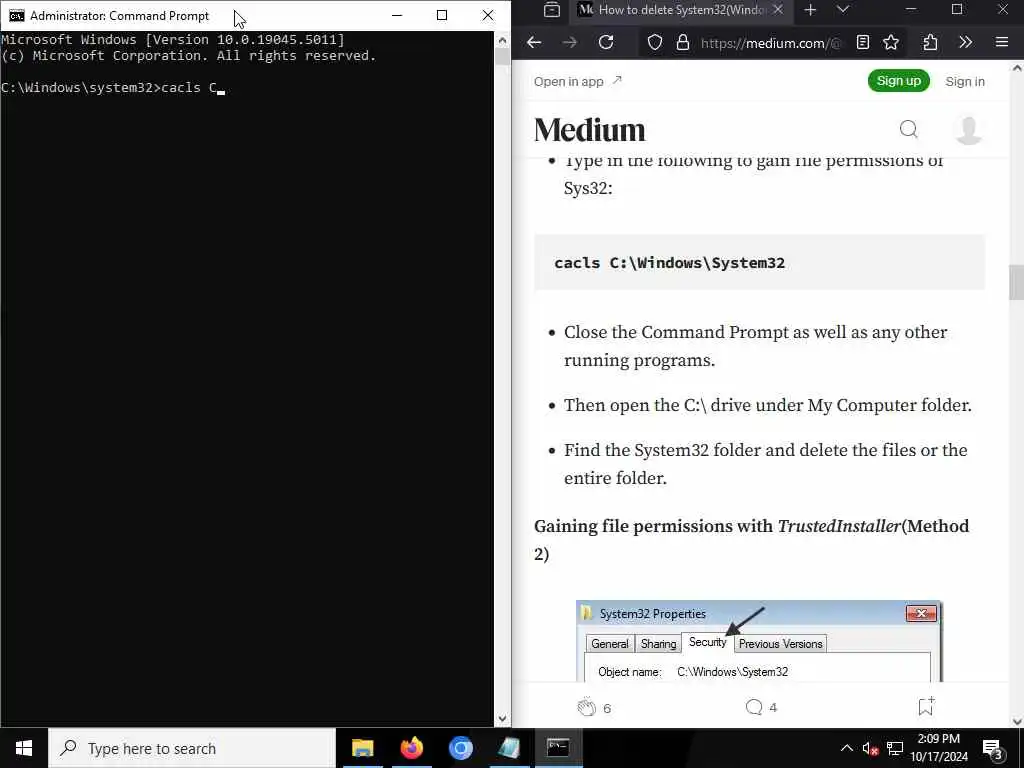Click the clap count 6
The height and width of the screenshot is (768, 1024).
click(x=607, y=708)
